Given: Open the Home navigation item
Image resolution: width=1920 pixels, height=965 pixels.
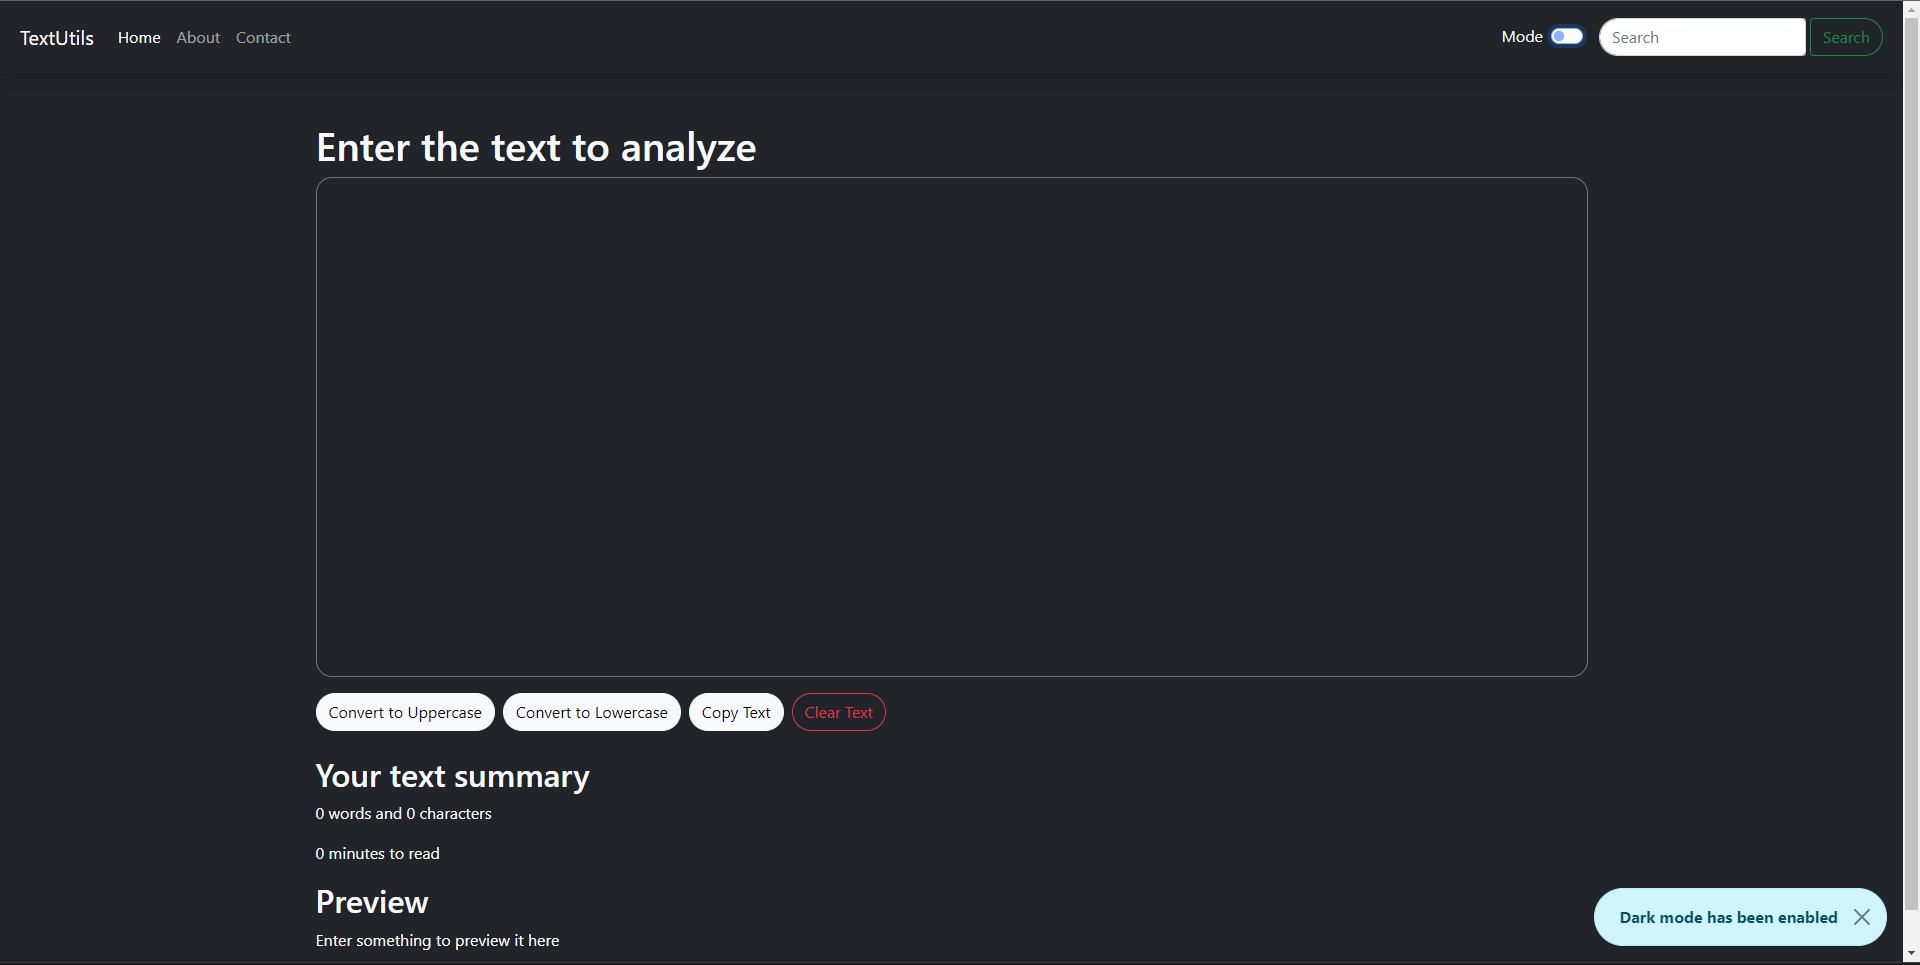Looking at the screenshot, I should click(x=138, y=37).
